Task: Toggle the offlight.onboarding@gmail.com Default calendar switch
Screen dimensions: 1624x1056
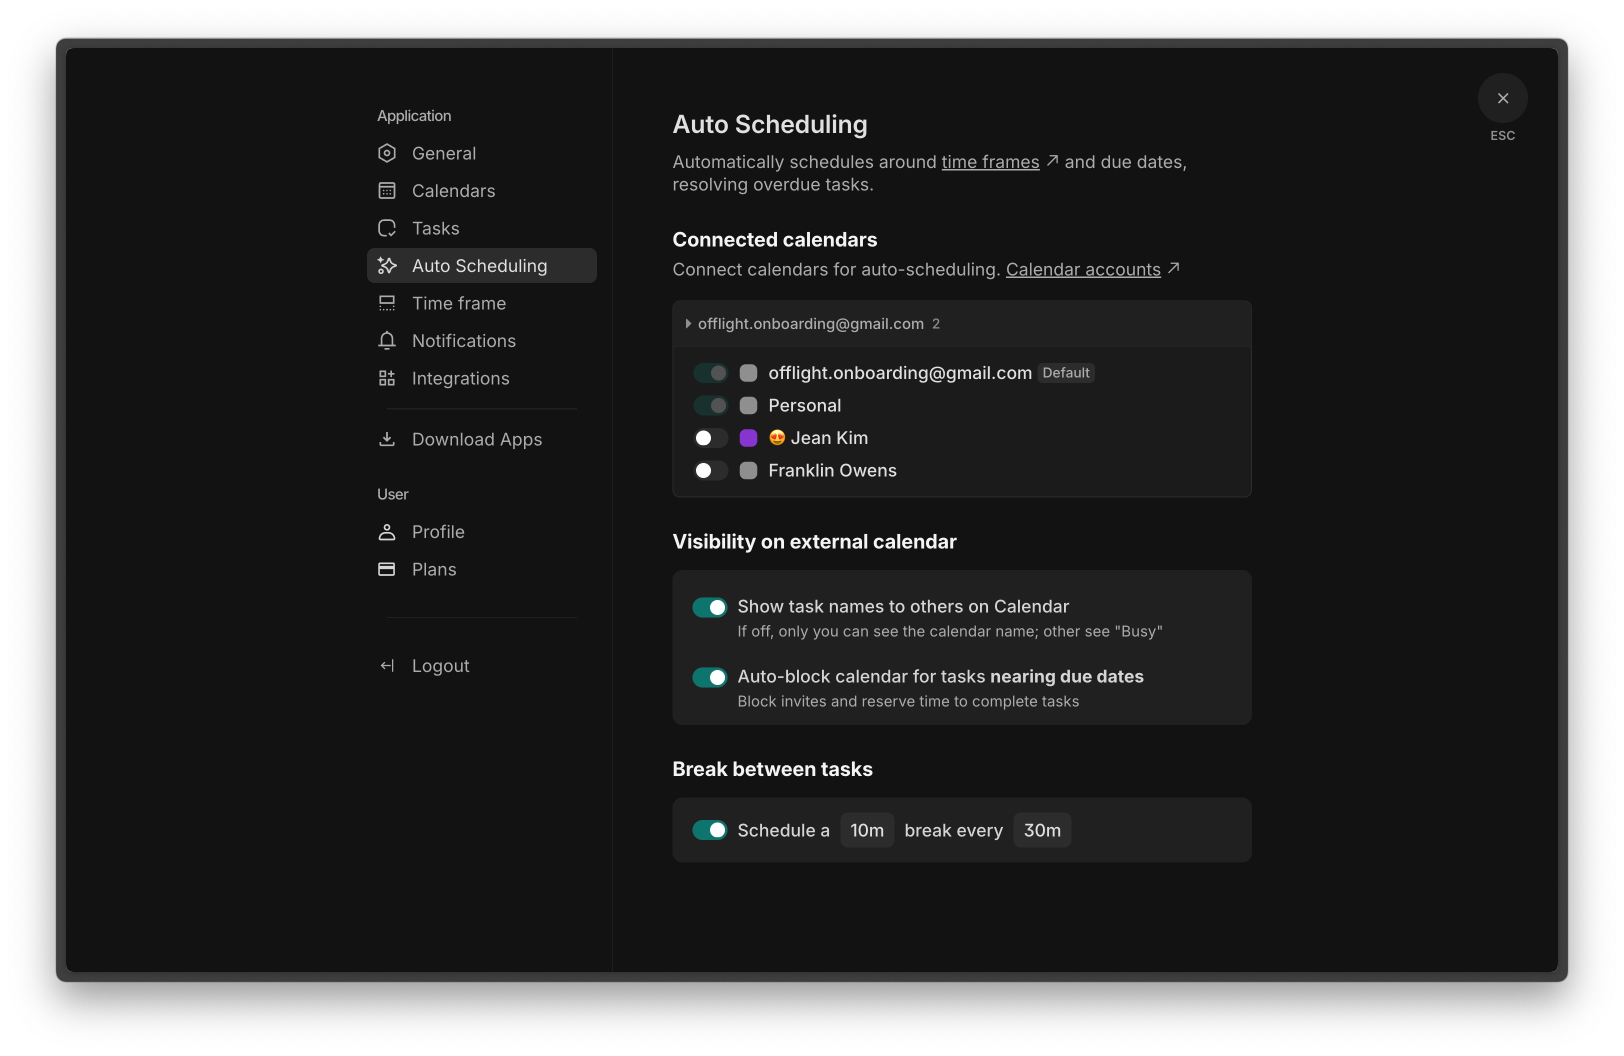Action: [710, 373]
